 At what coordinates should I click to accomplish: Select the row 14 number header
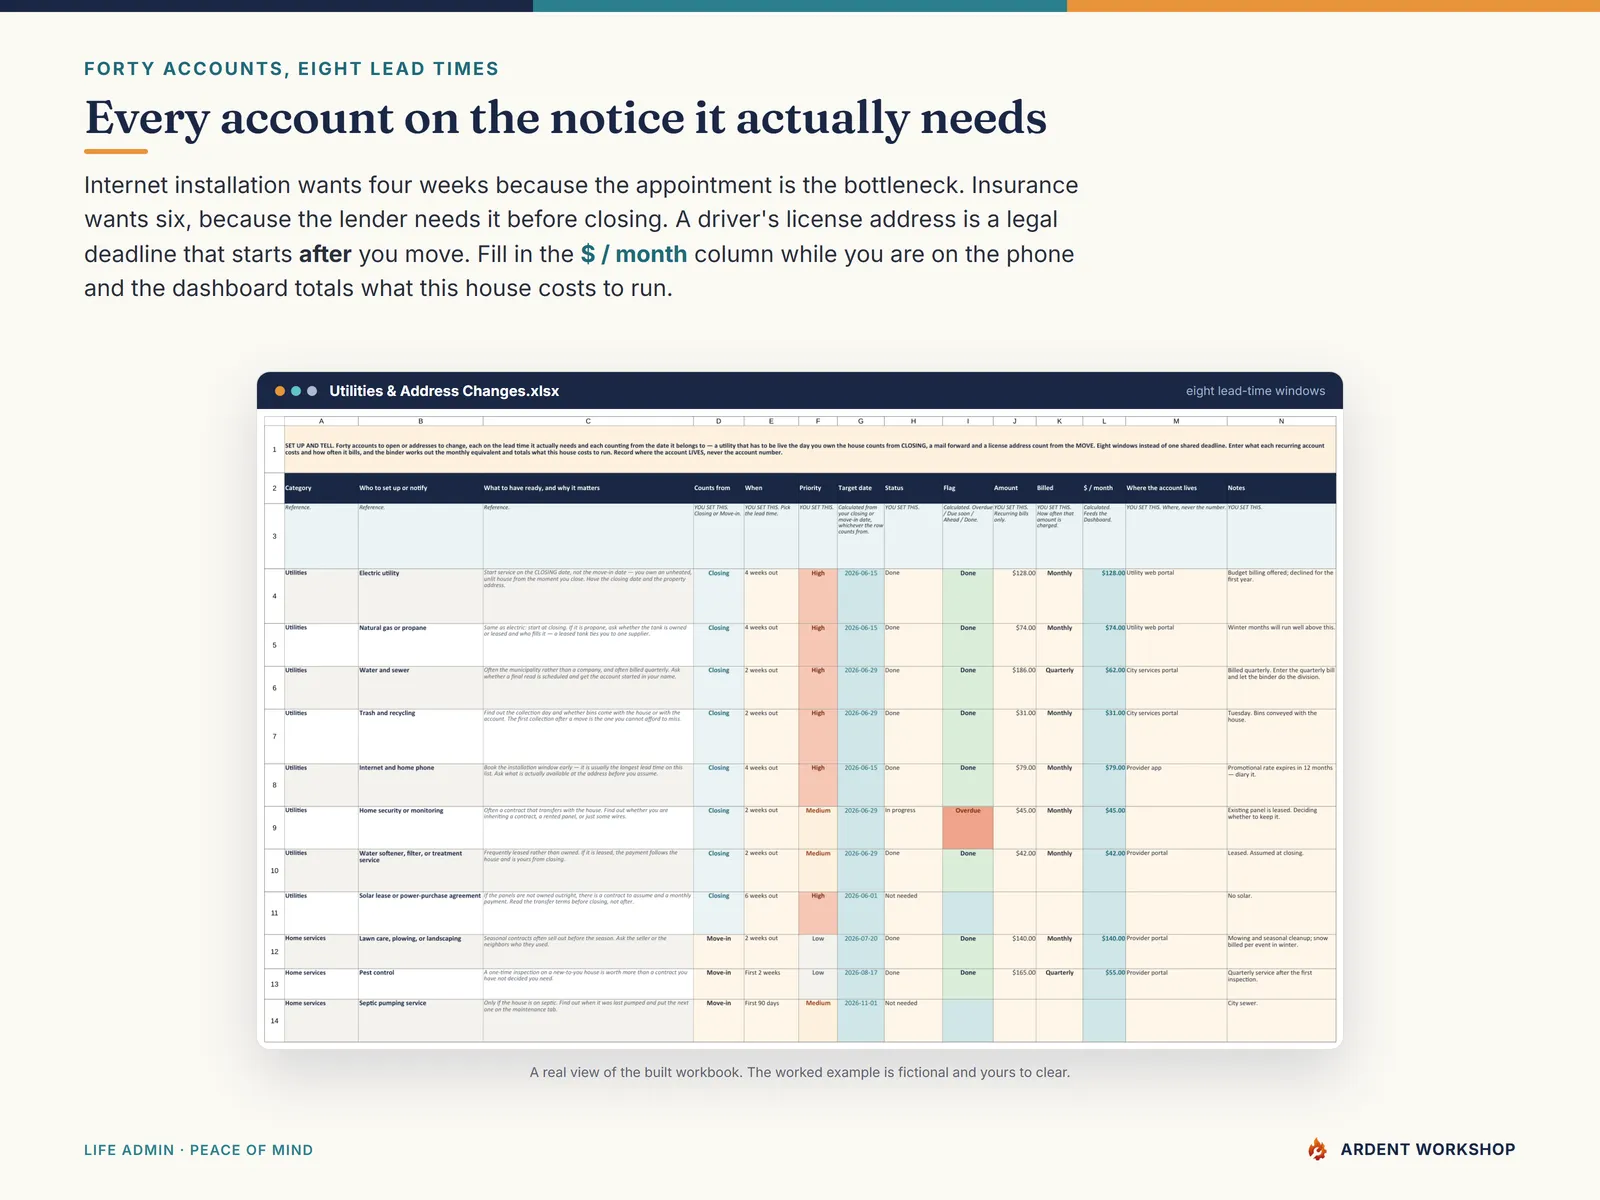pyautogui.click(x=274, y=1021)
